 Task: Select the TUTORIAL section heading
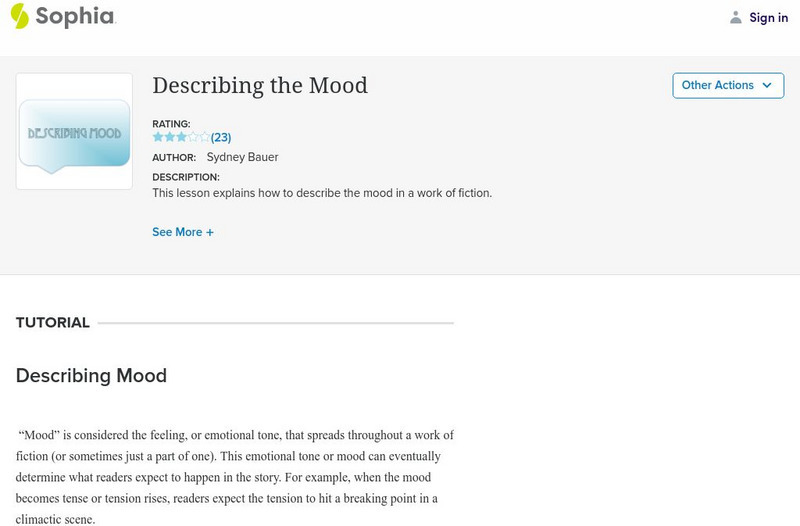[x=53, y=323]
